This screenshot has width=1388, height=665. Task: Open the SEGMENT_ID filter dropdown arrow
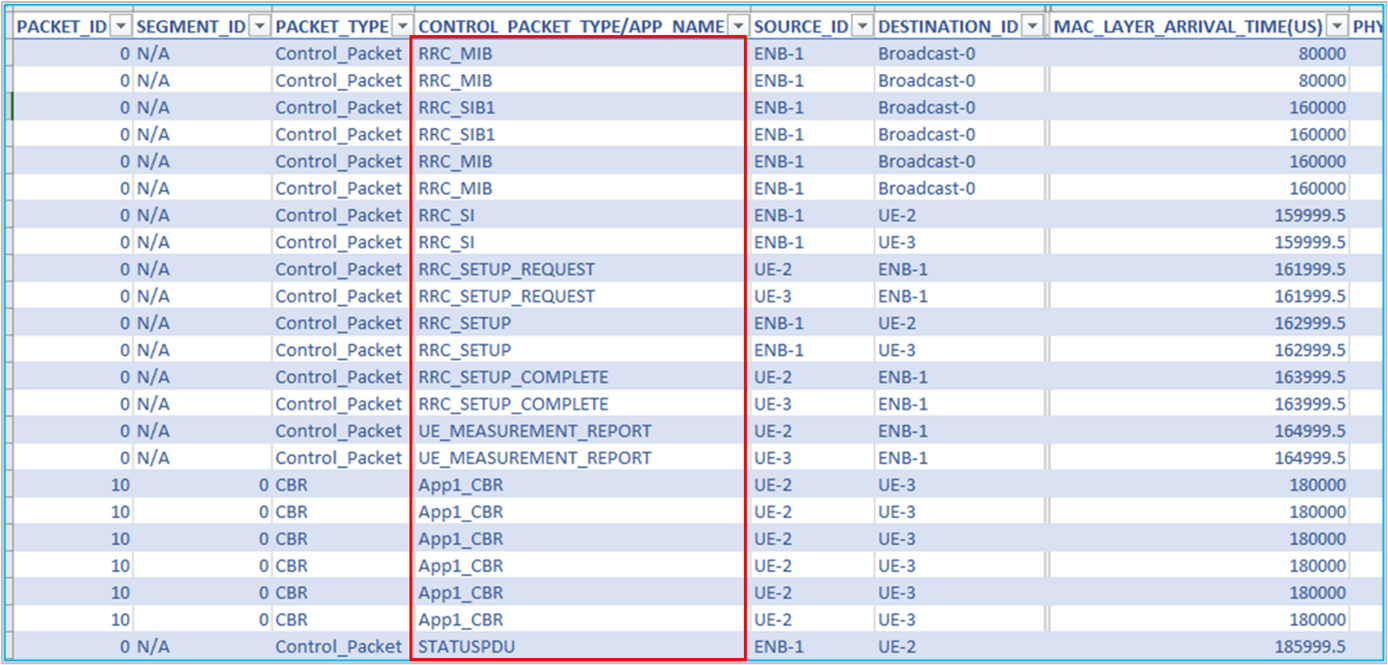tap(259, 26)
